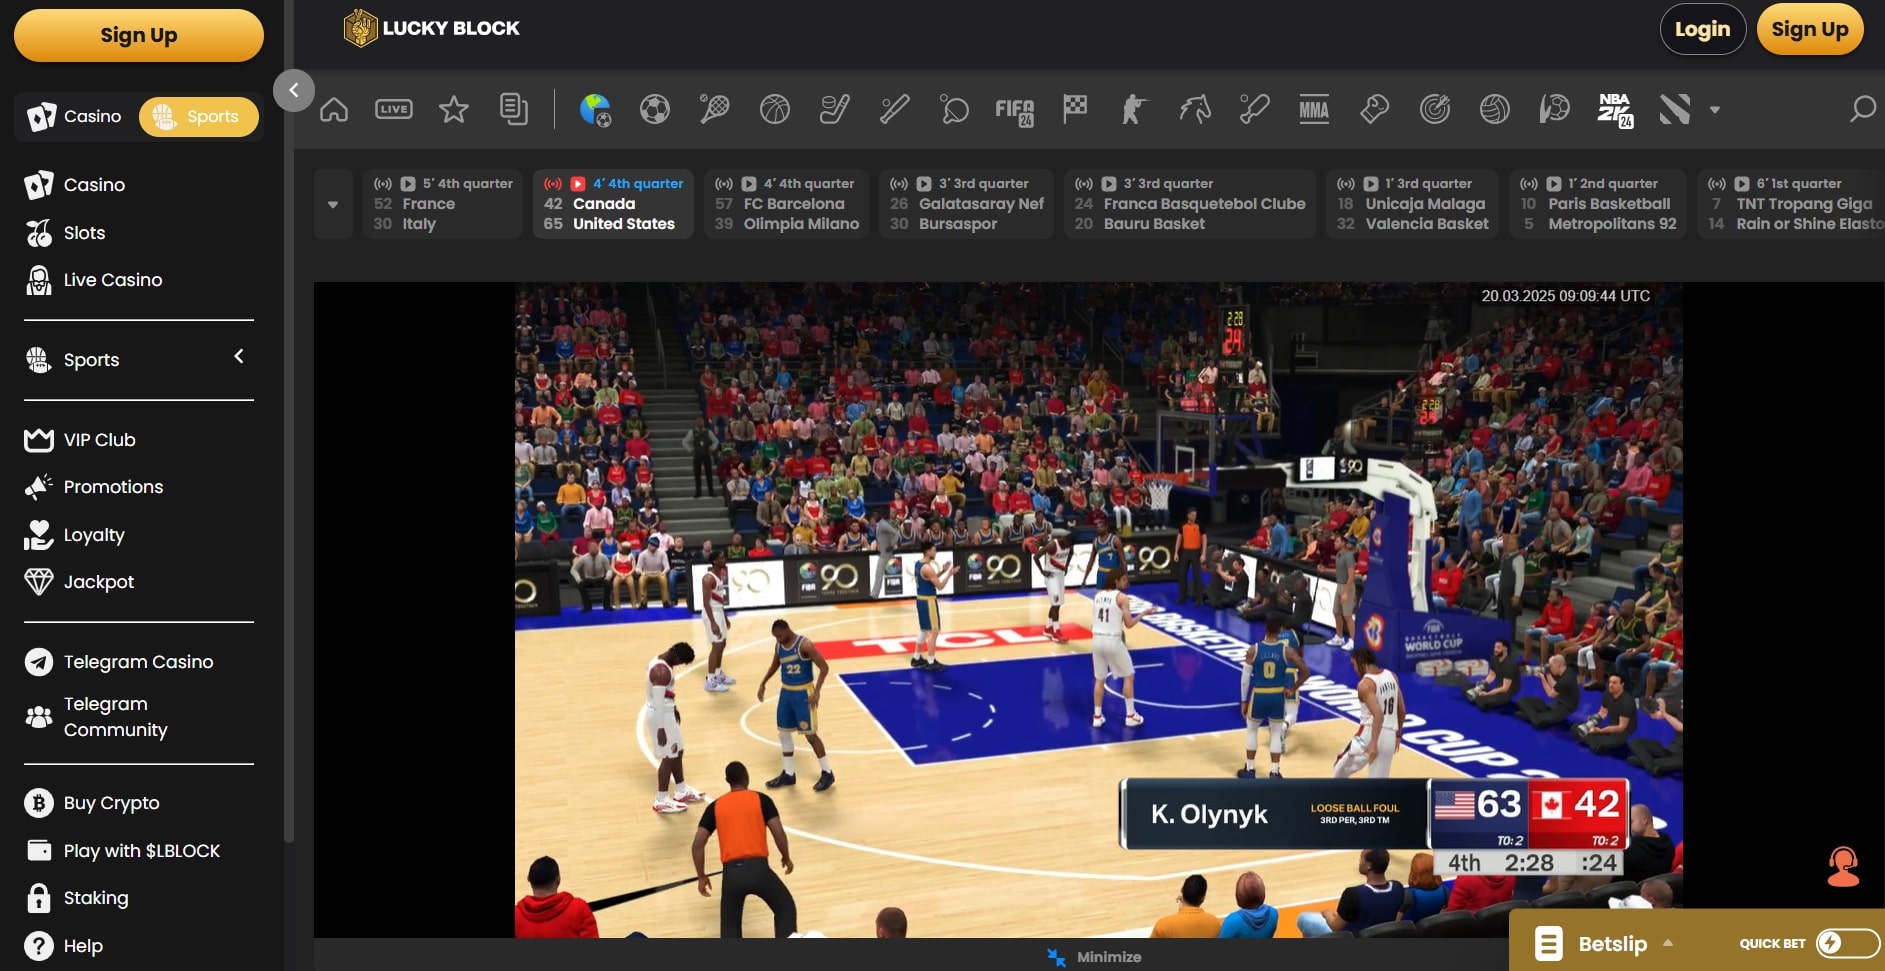Toggle the Quick Bet switch

pos(1847,943)
